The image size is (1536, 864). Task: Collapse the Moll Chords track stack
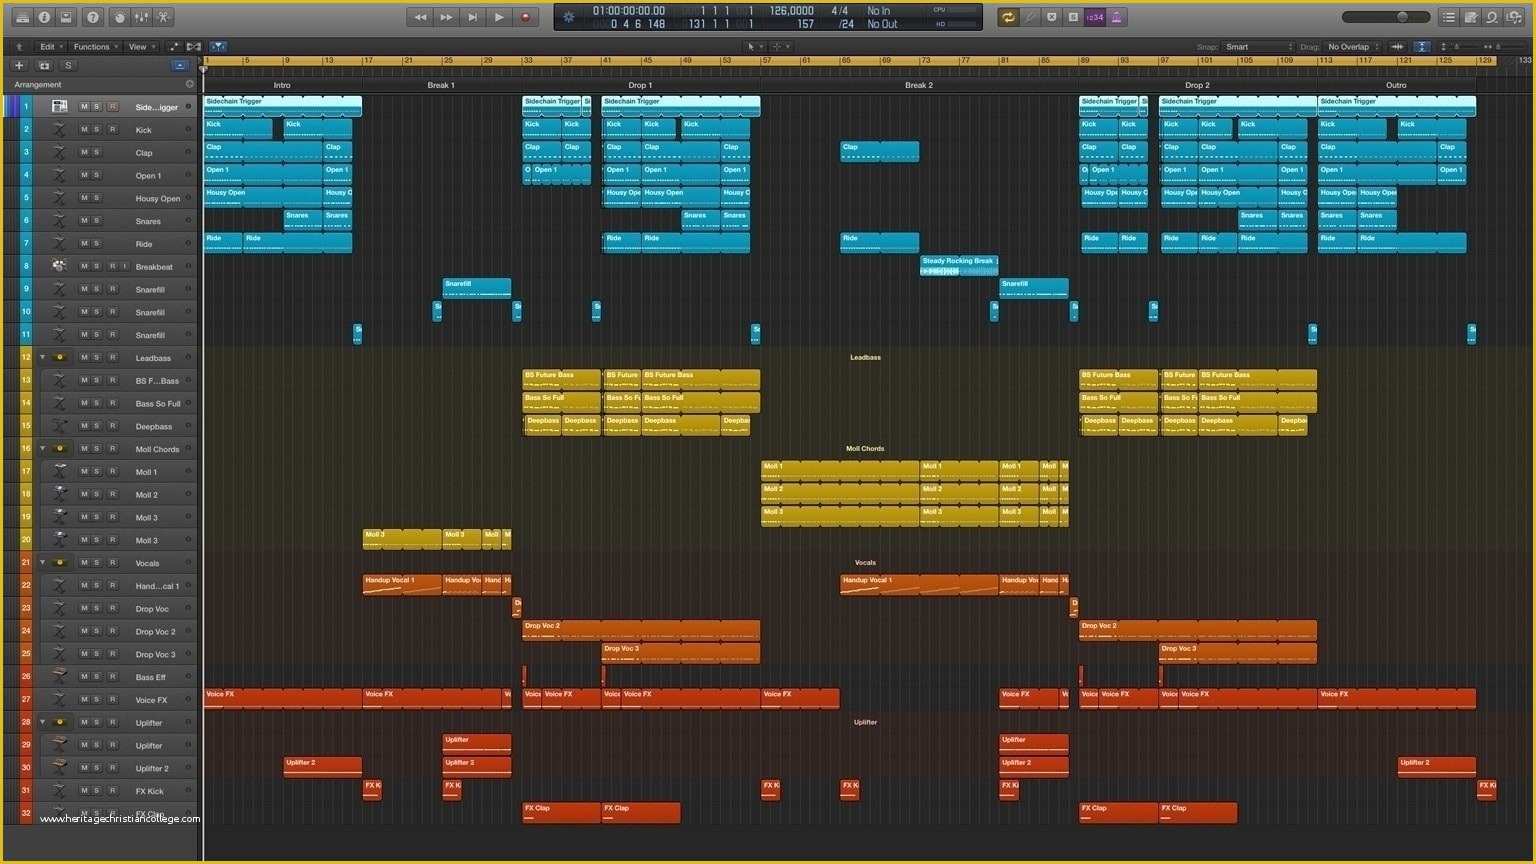pyautogui.click(x=42, y=449)
